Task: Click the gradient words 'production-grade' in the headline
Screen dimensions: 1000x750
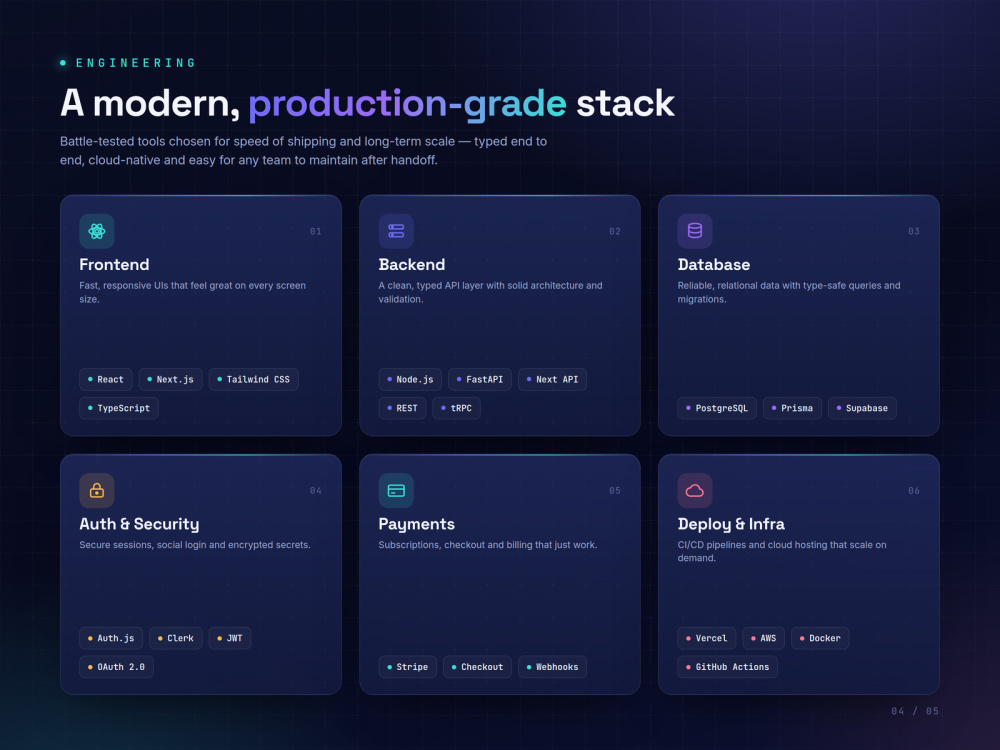Action: point(407,103)
